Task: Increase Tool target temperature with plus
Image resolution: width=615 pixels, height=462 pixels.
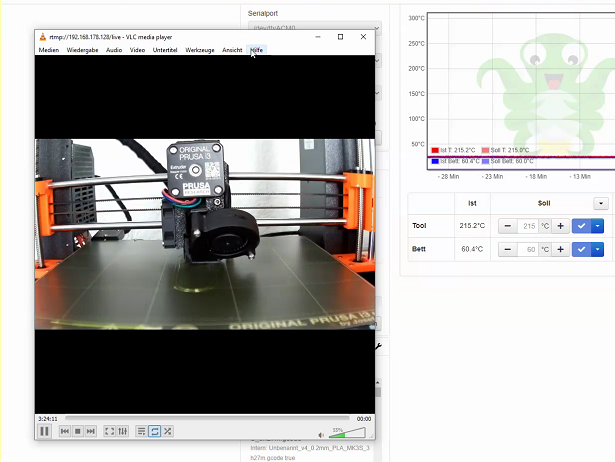Action: click(560, 226)
